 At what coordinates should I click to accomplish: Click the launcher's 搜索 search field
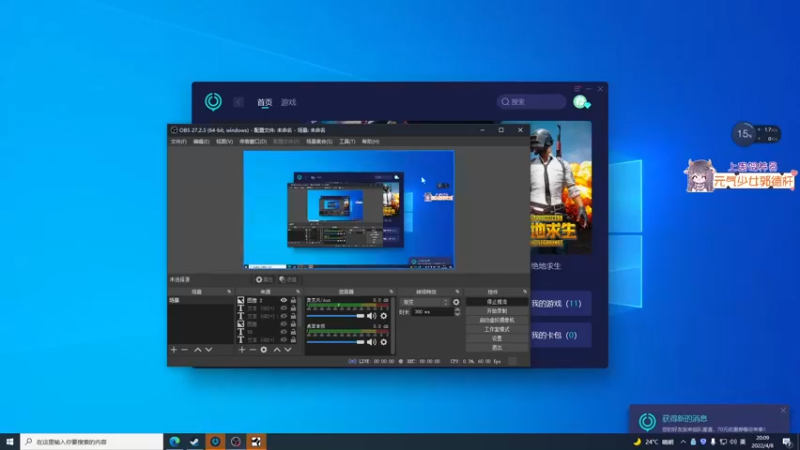point(531,102)
